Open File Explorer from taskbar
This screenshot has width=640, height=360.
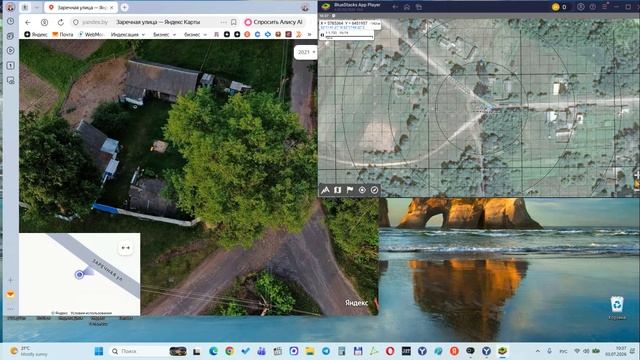click(x=310, y=351)
